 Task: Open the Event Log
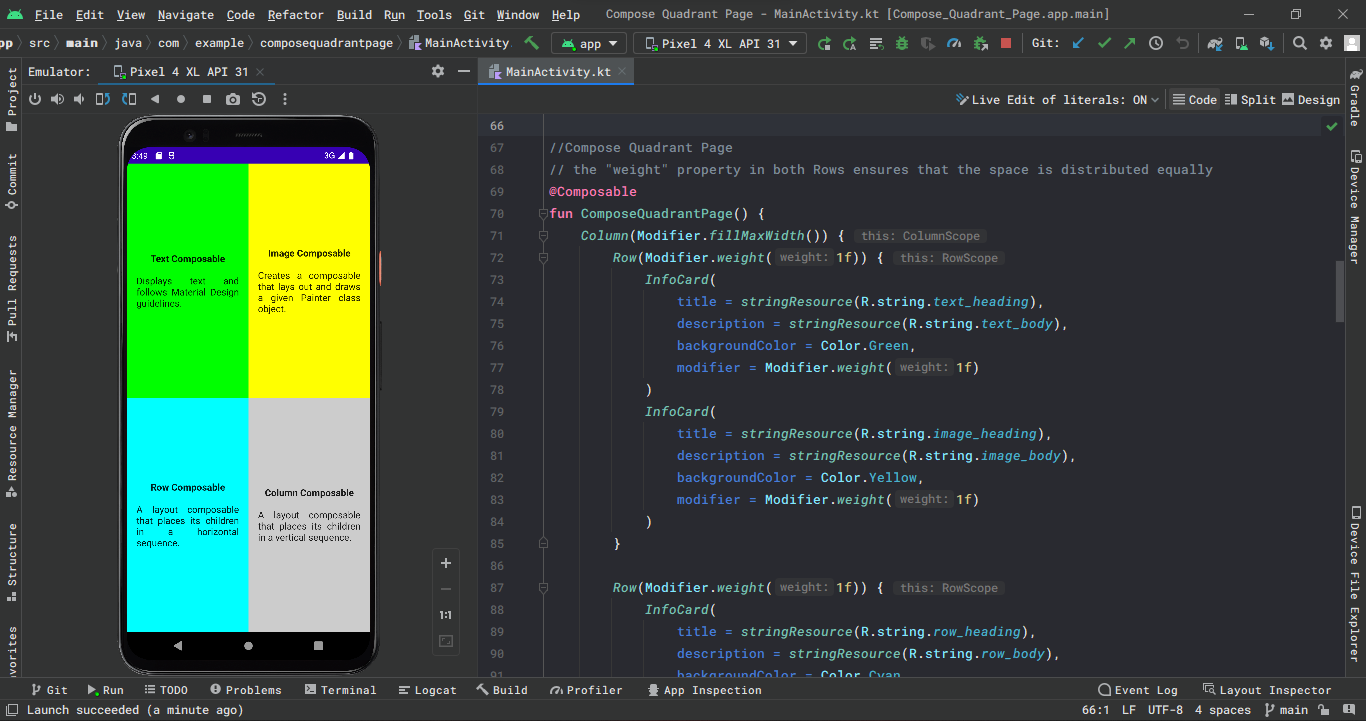pyautogui.click(x=1138, y=689)
